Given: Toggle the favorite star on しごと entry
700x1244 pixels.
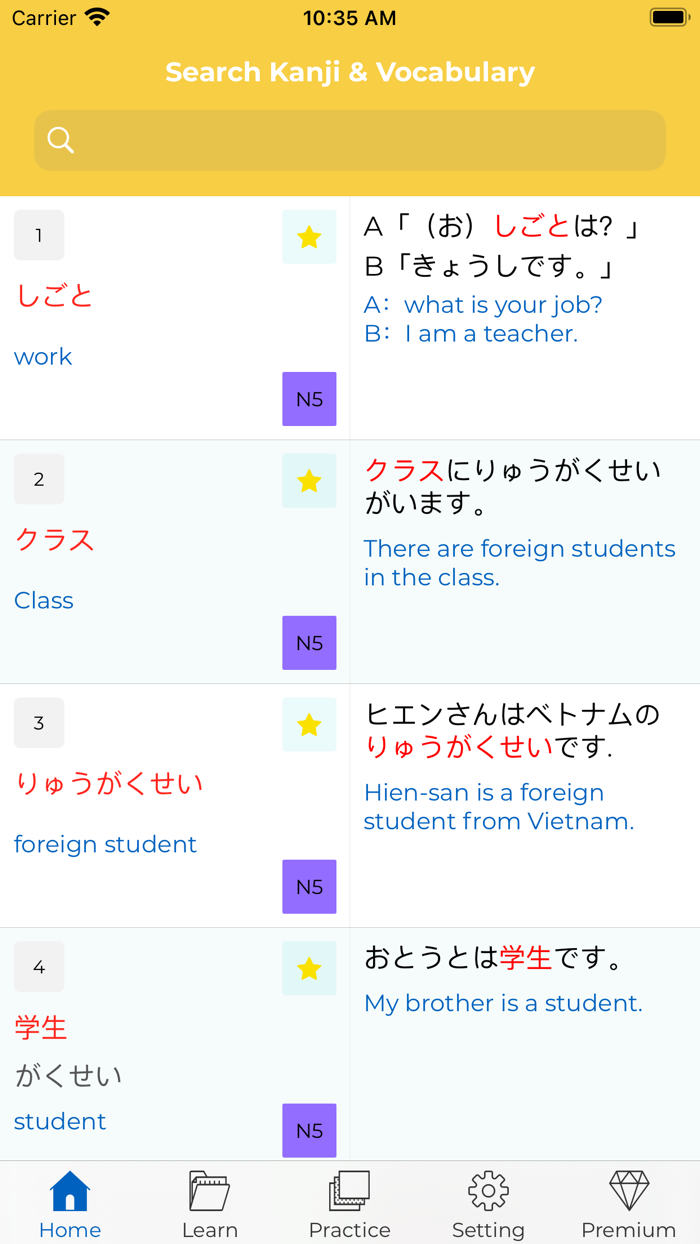Looking at the screenshot, I should pyautogui.click(x=309, y=237).
